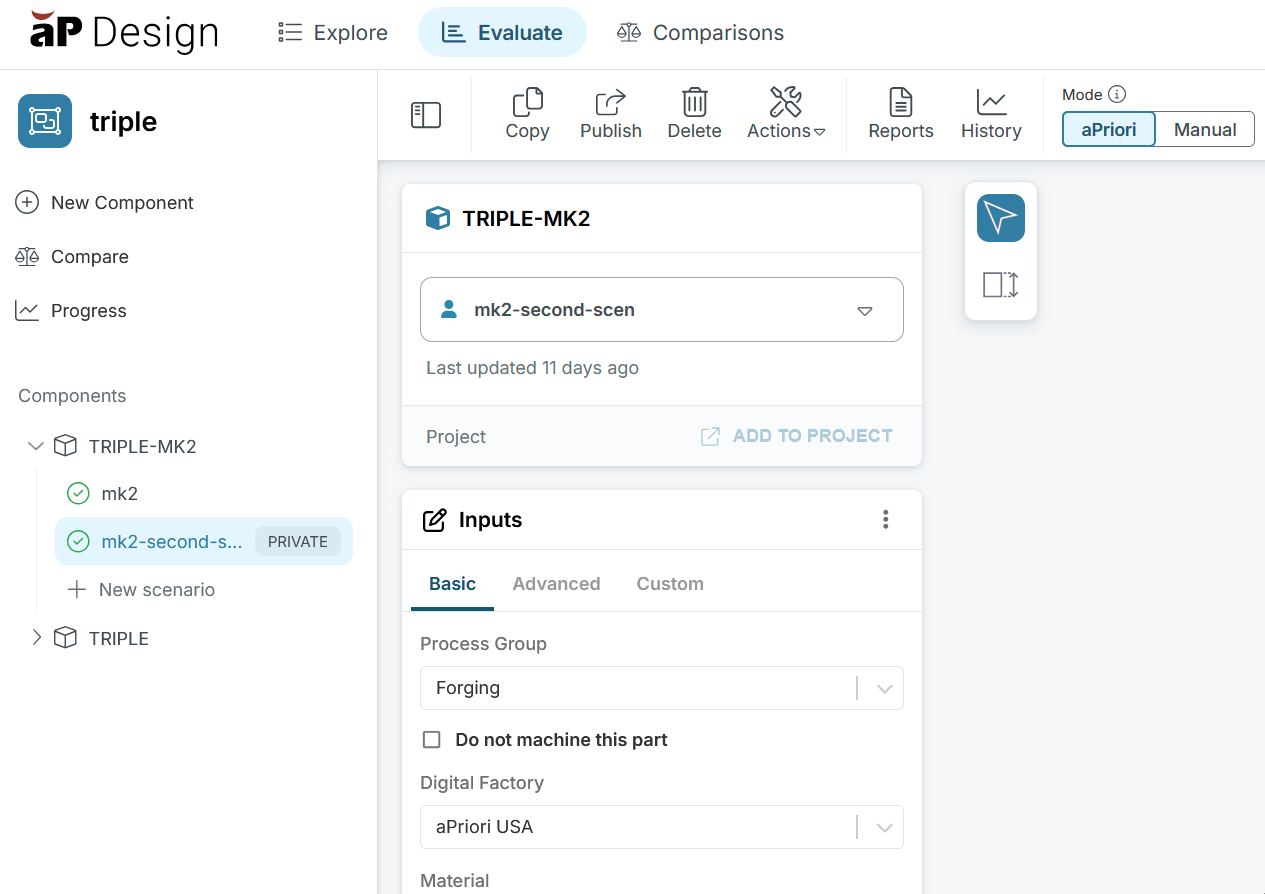Collapse the TRIPLE-MK2 tree node

[36, 446]
